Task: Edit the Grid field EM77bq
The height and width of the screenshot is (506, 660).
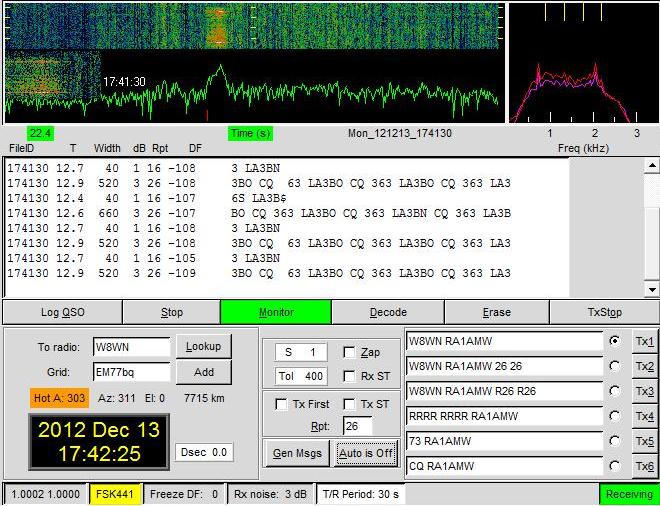Action: 132,372
